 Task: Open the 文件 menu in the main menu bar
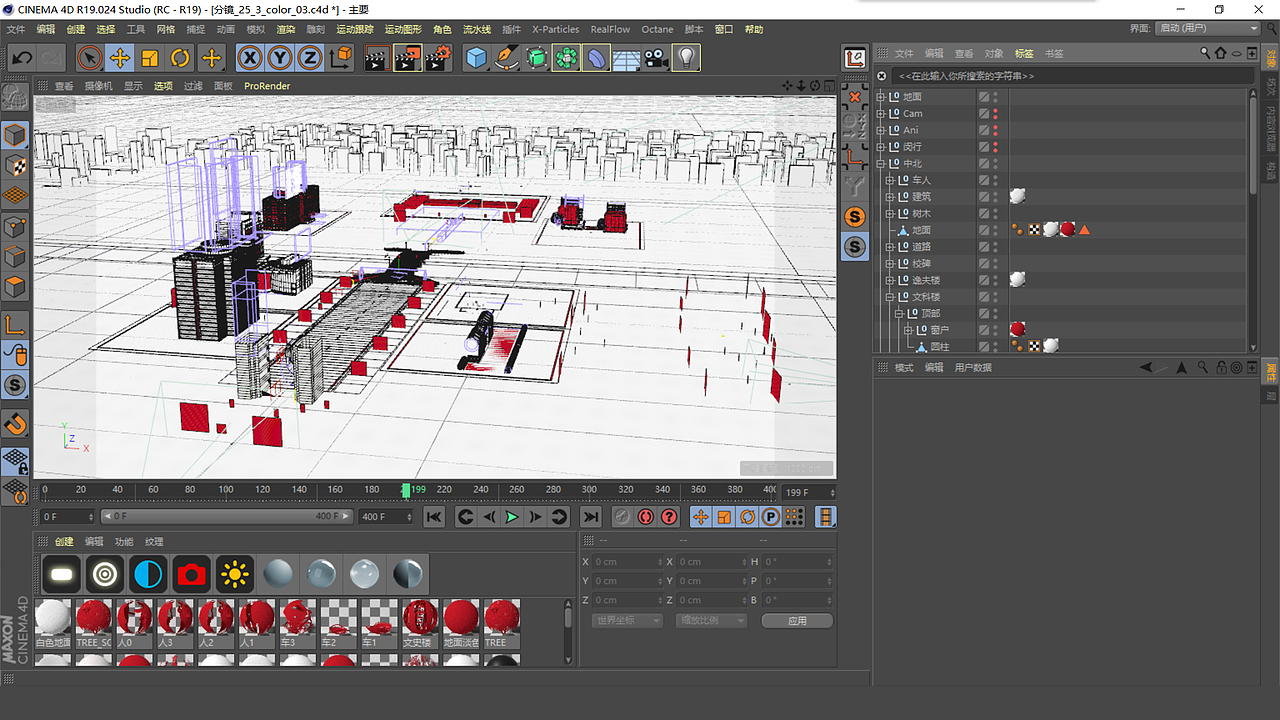16,29
